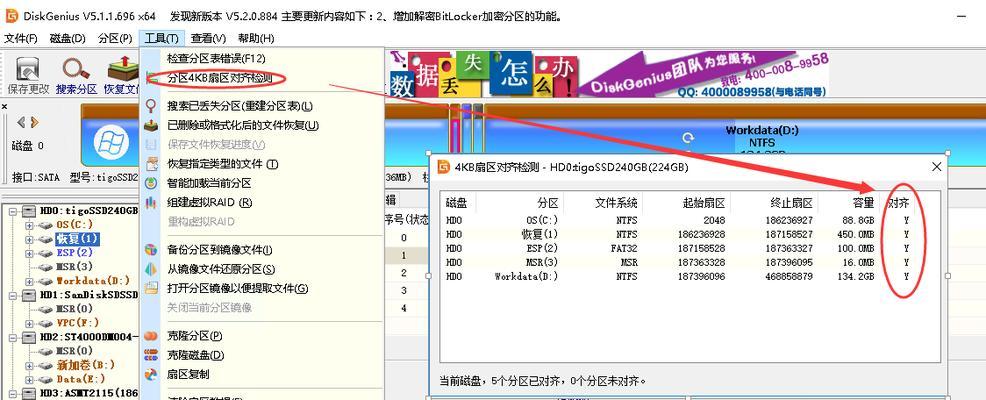Expand the Data(E:) partition node
This screenshot has height=400, width=986.
[29, 379]
